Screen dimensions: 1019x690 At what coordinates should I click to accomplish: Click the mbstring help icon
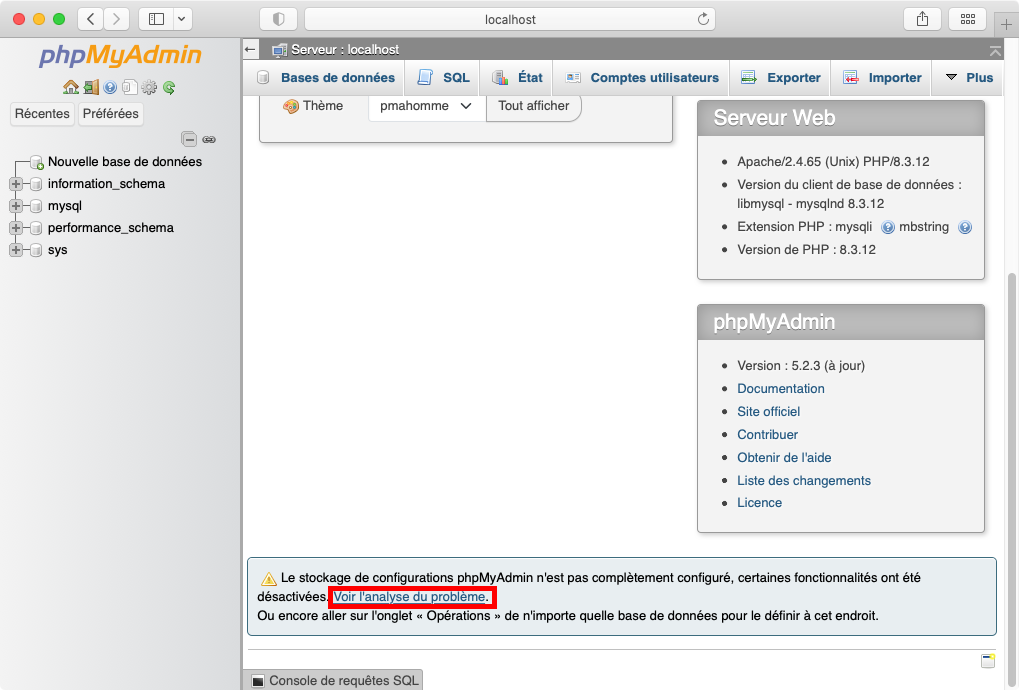pos(965,228)
